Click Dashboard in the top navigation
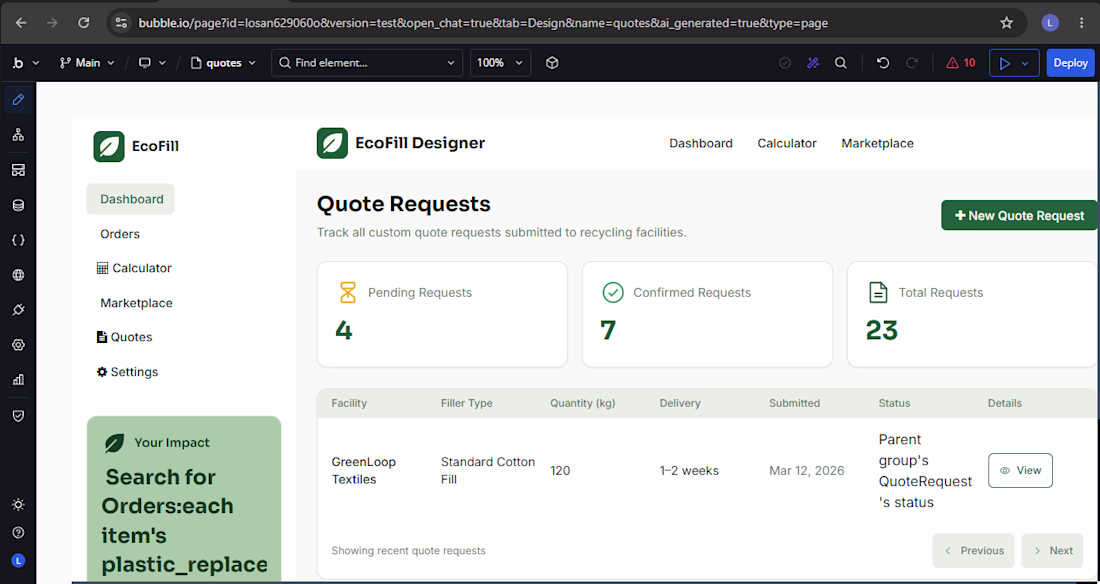 [701, 143]
